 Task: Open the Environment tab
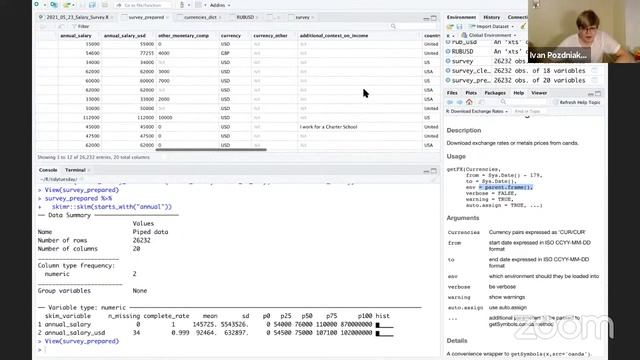[461, 17]
